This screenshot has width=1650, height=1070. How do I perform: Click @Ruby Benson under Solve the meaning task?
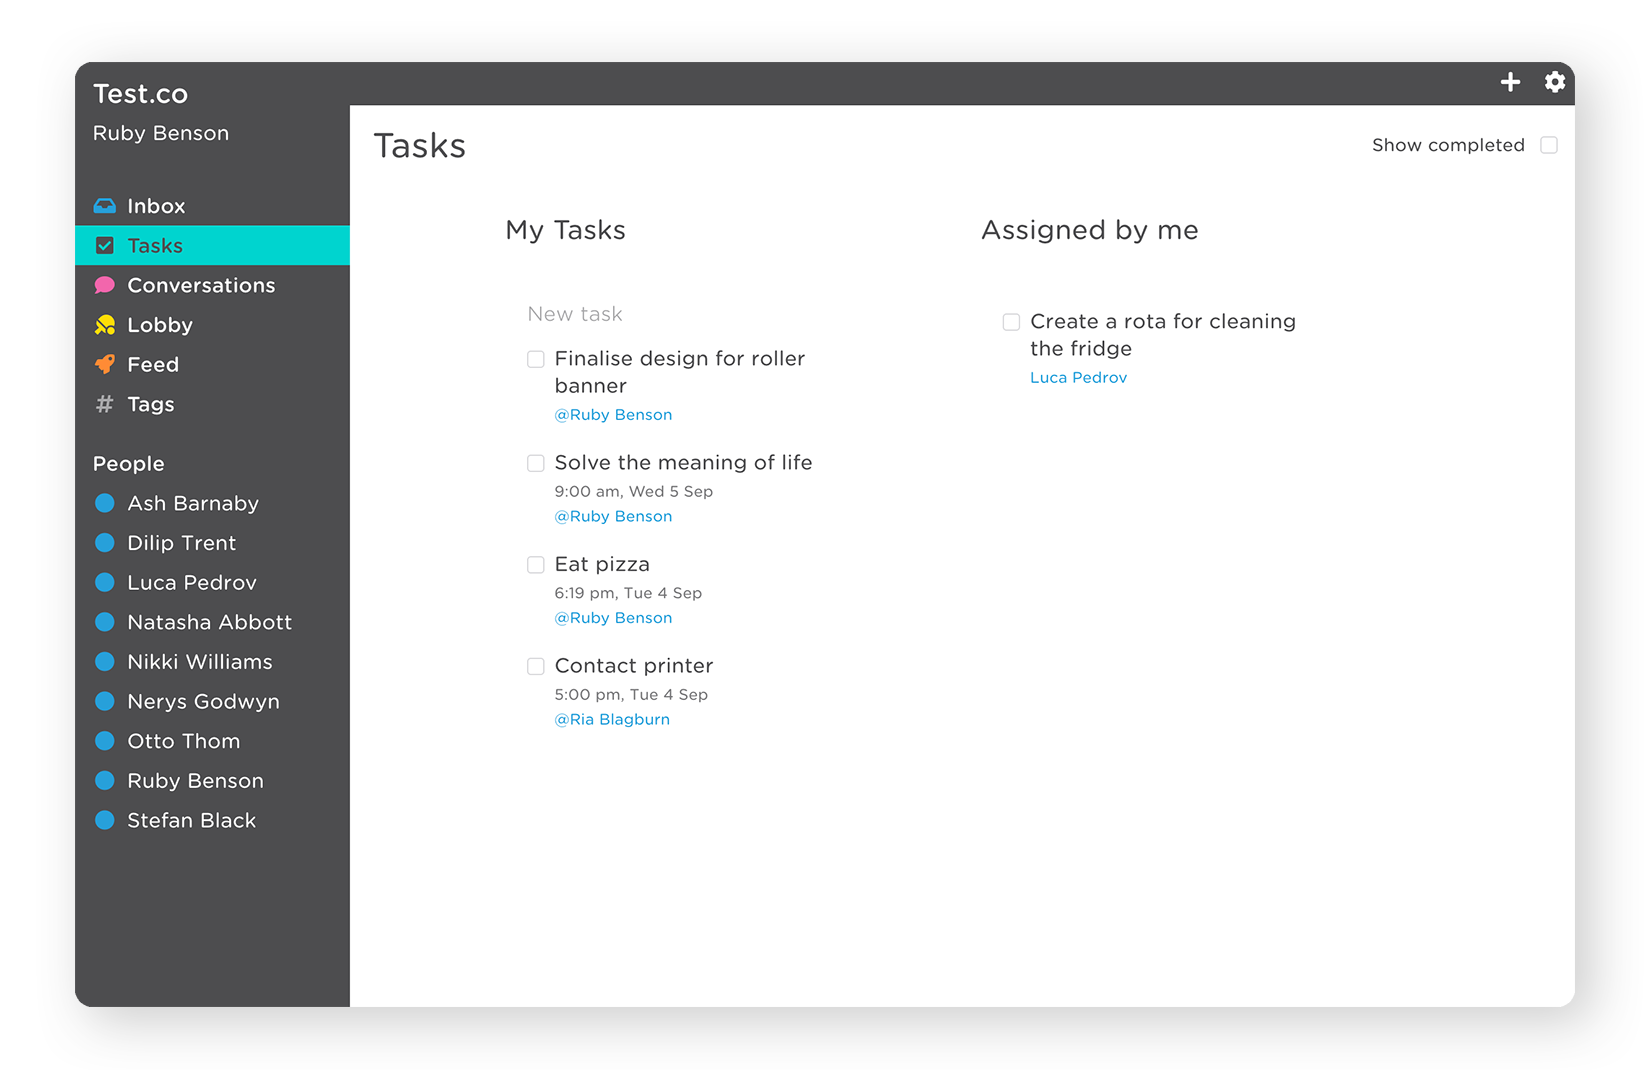613,517
